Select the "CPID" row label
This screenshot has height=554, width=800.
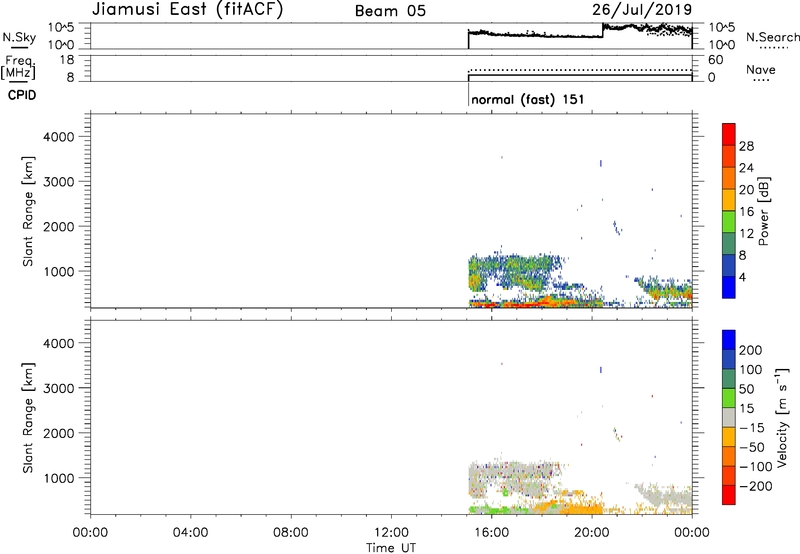coord(21,95)
